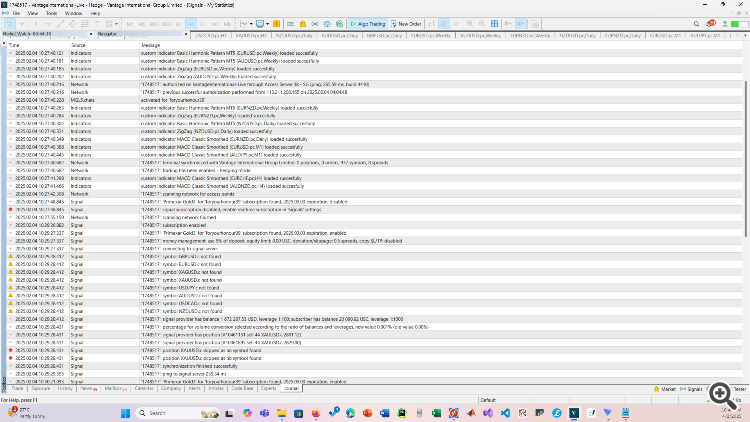Open the yellow shopping bag Market icon

(x=303, y=24)
